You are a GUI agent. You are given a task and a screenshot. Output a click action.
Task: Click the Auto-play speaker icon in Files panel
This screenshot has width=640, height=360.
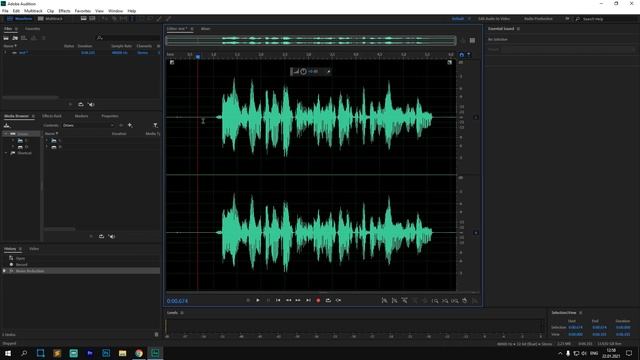[91, 104]
